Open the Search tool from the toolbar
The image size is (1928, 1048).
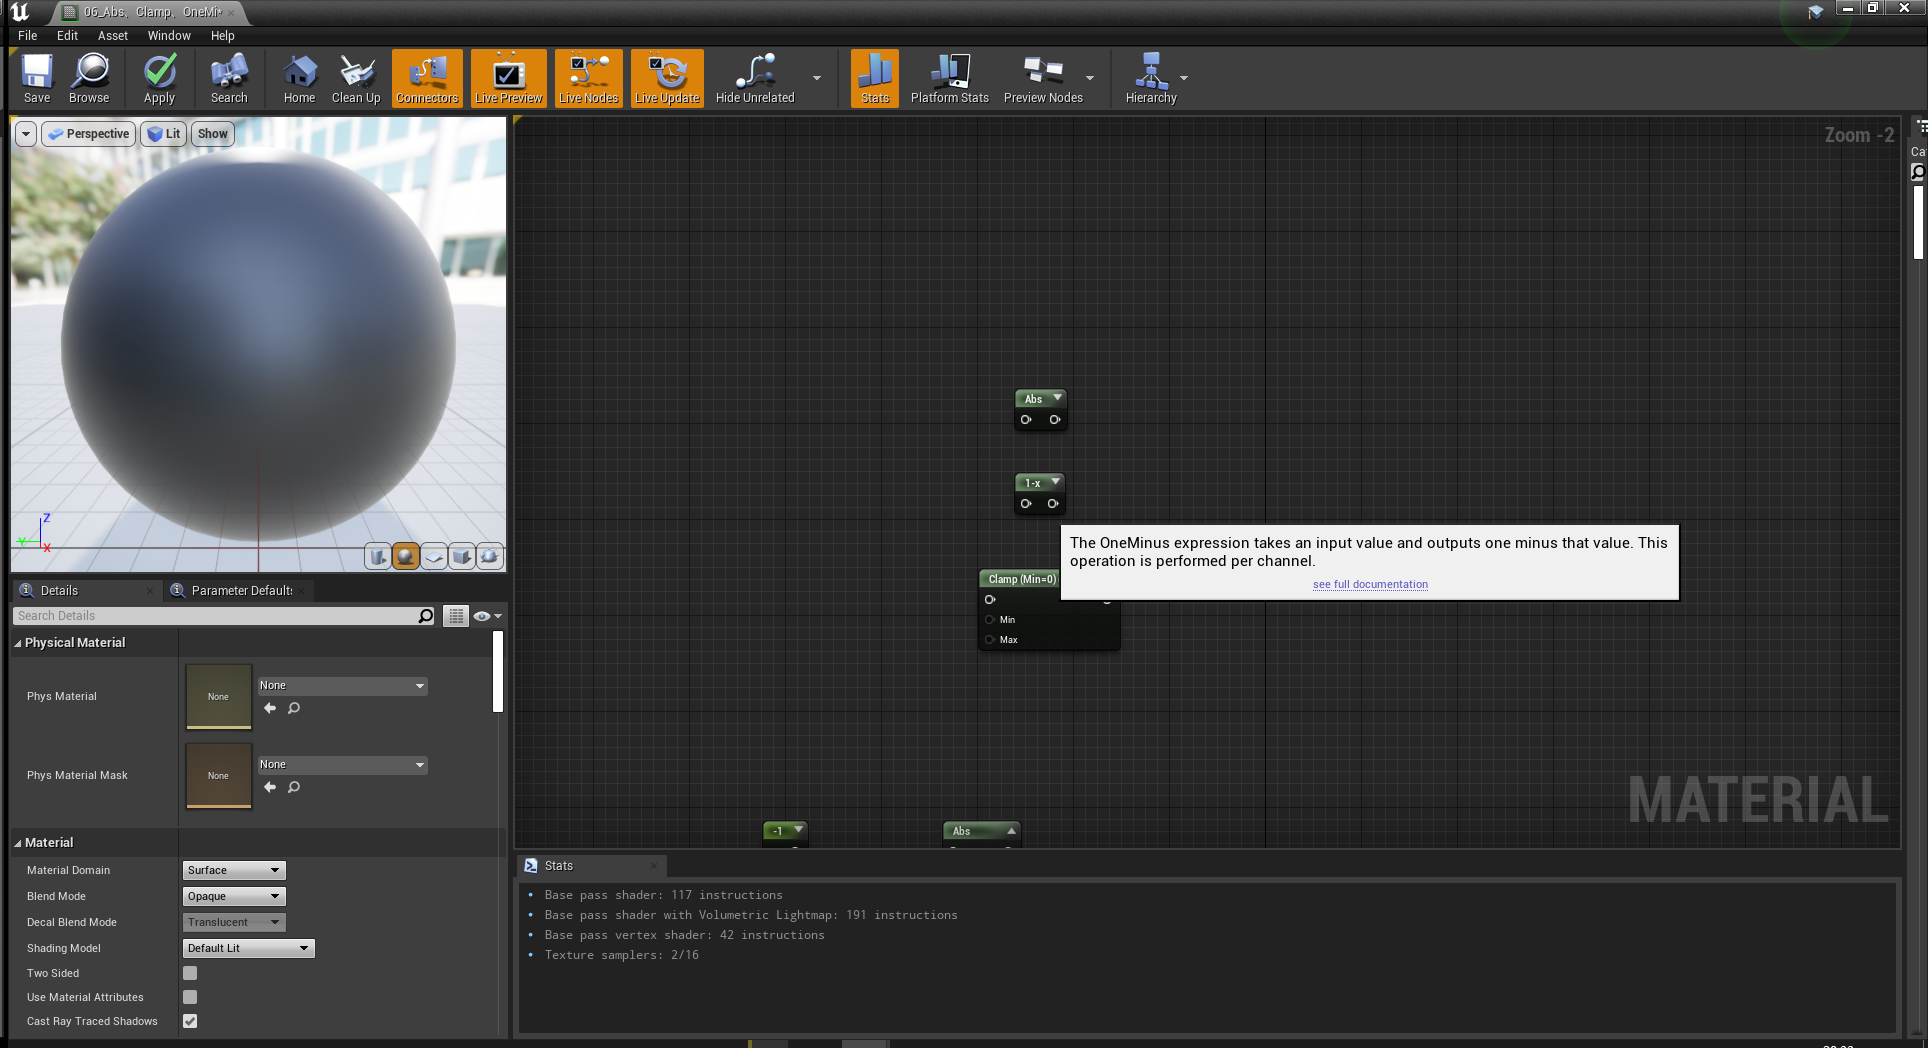[228, 78]
